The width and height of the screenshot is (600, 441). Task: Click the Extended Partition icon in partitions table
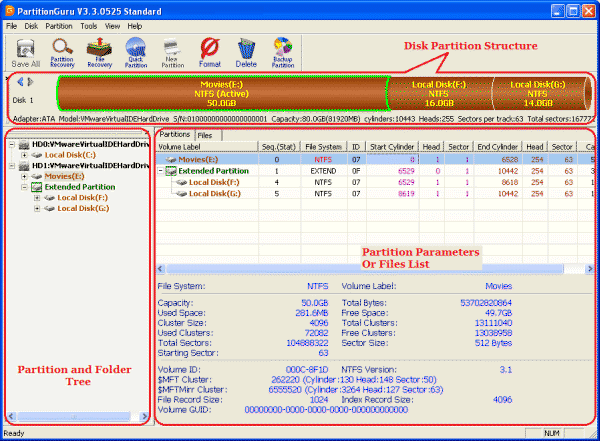click(171, 171)
